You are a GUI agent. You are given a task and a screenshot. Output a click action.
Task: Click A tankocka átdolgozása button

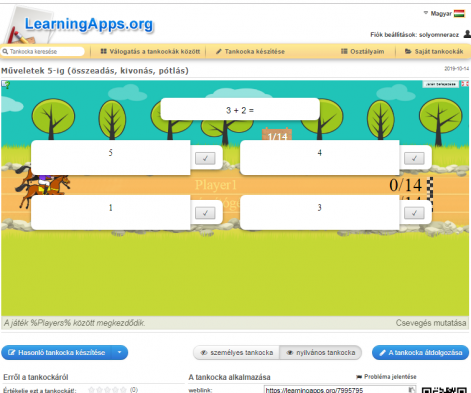(x=420, y=353)
